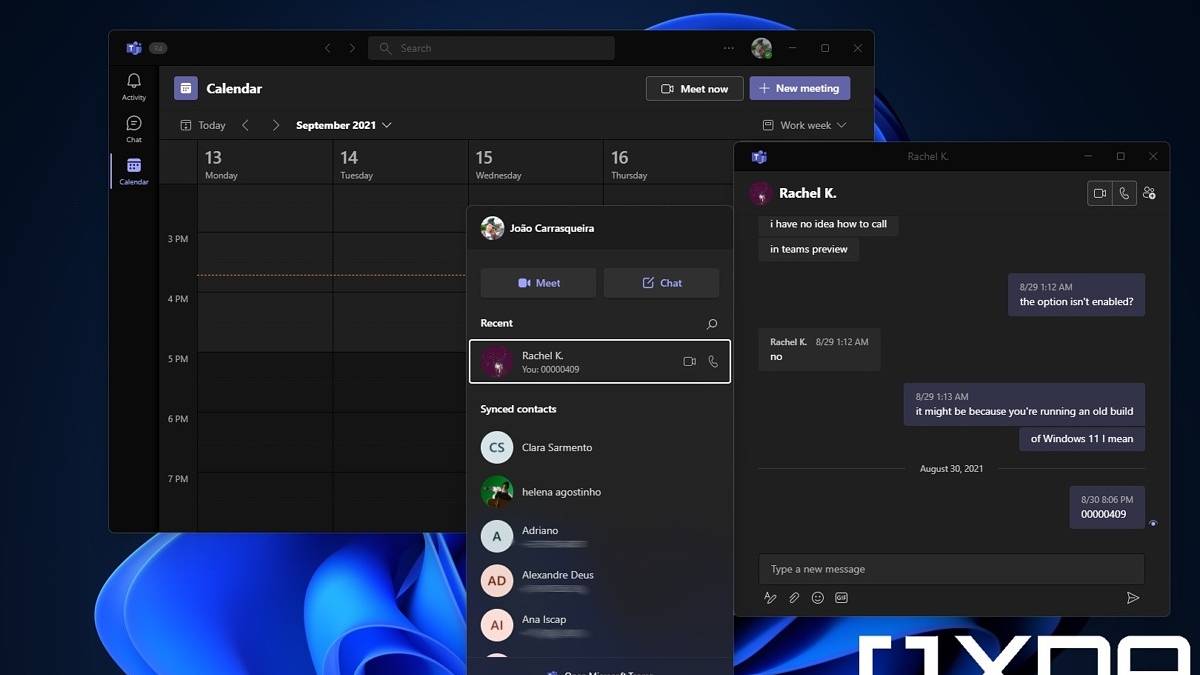Search the Recent contacts with magnifier icon

712,324
